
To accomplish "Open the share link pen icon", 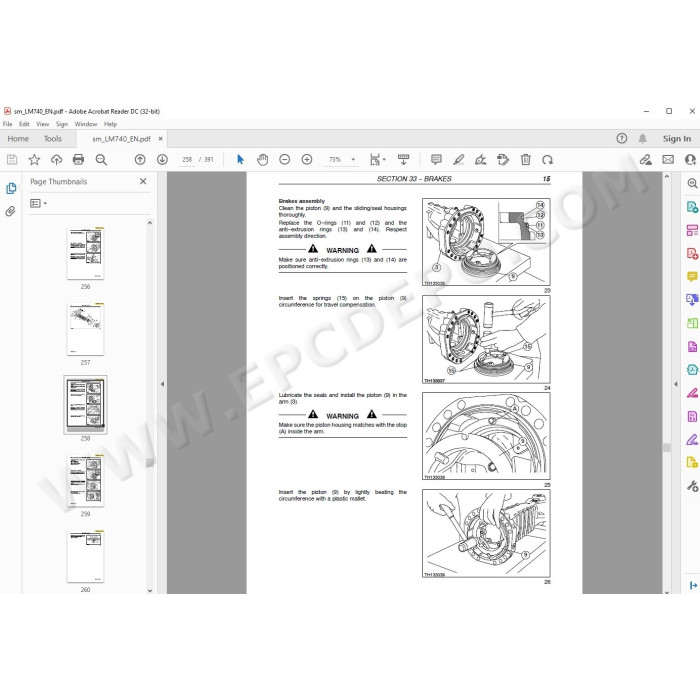I will coord(646,159).
